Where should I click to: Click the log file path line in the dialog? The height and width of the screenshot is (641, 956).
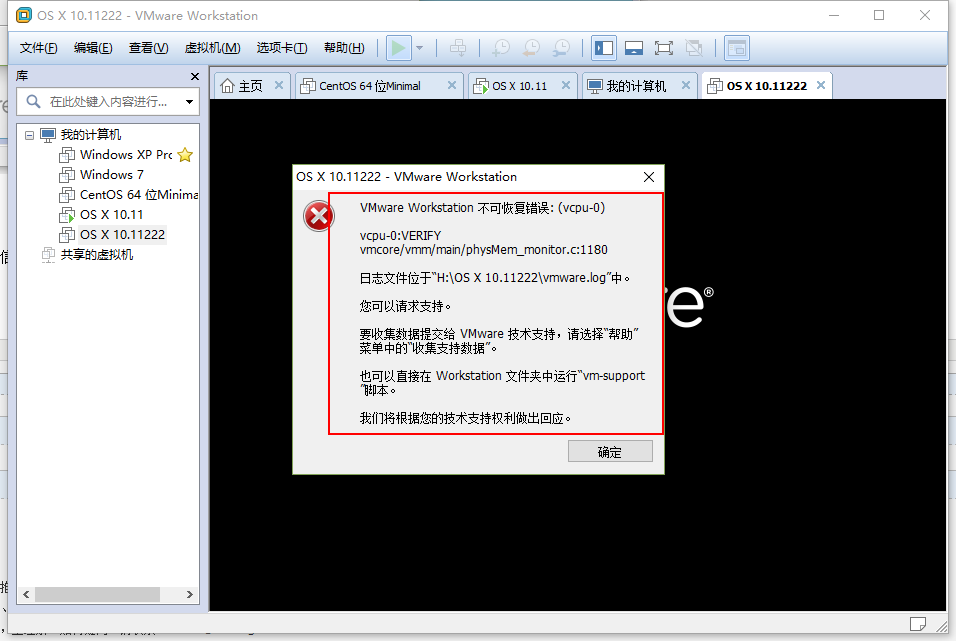(x=494, y=278)
